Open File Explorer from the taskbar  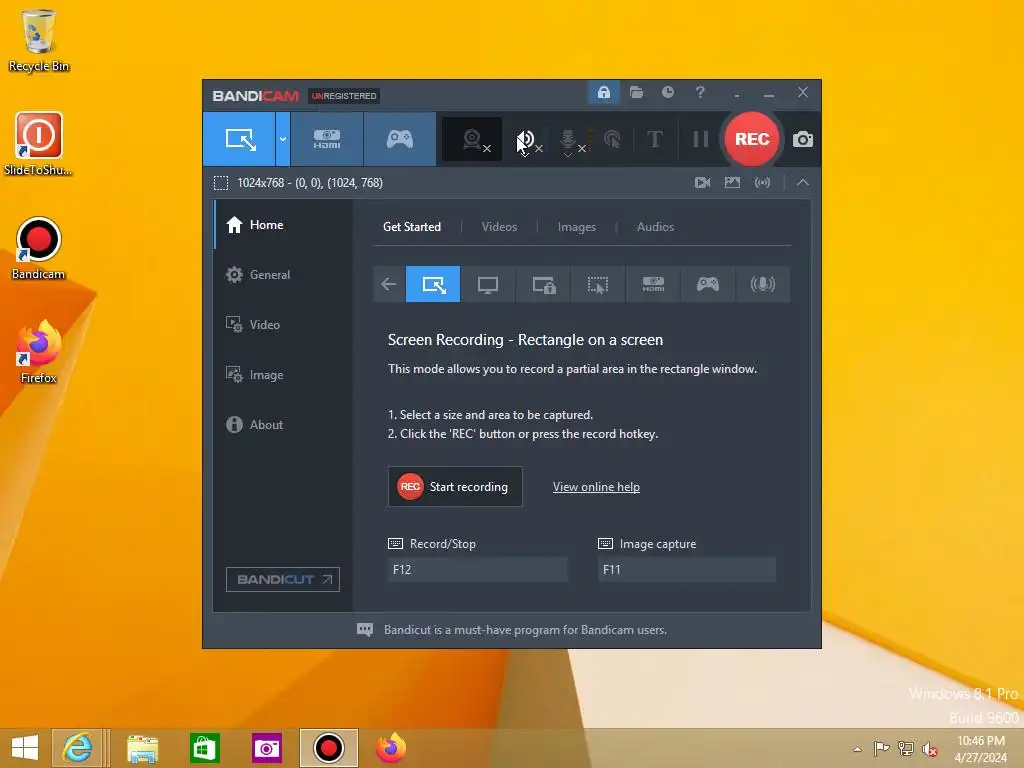point(142,748)
